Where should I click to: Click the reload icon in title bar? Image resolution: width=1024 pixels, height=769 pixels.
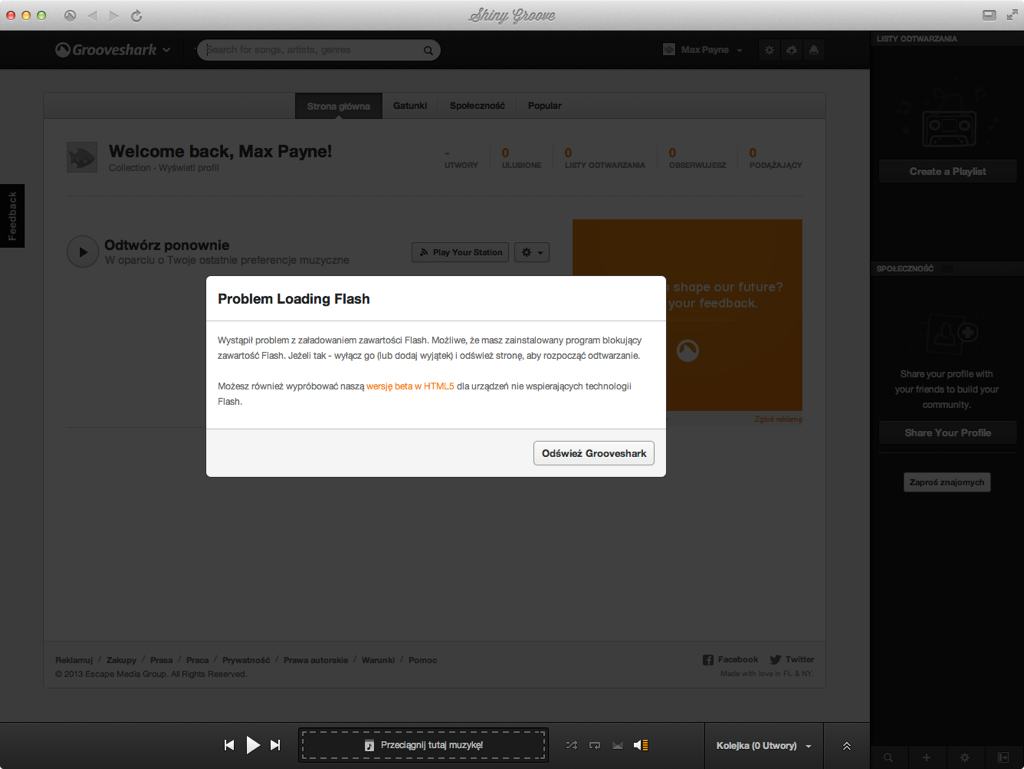click(136, 15)
